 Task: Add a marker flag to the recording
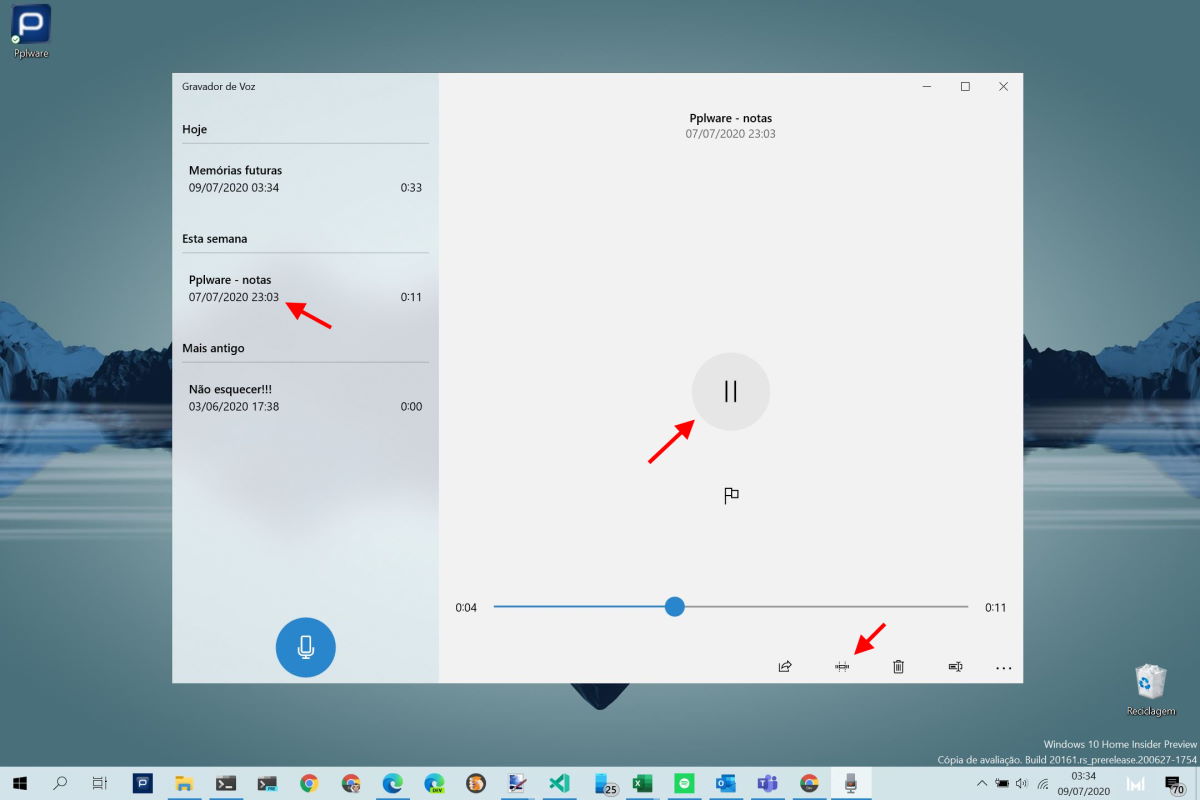pyautogui.click(x=731, y=495)
